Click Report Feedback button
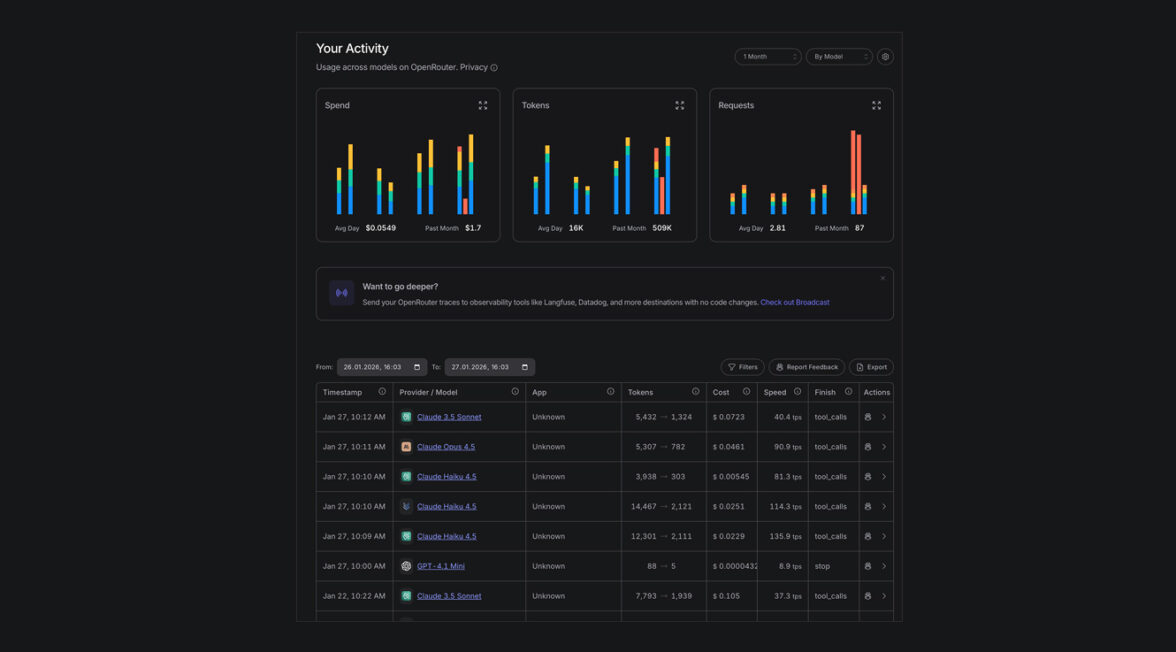This screenshot has width=1176, height=652. click(x=806, y=368)
